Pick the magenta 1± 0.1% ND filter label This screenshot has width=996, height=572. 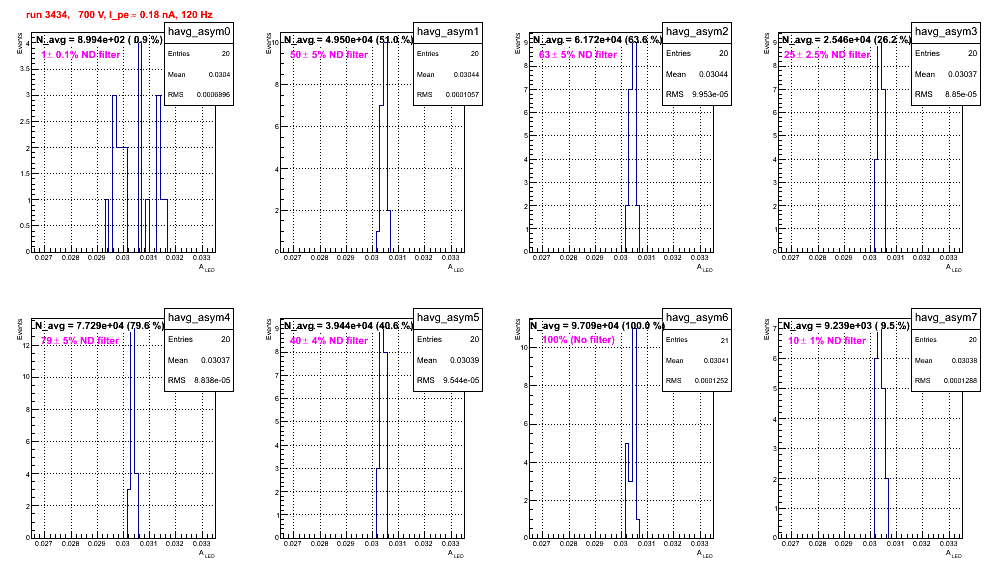(81, 55)
